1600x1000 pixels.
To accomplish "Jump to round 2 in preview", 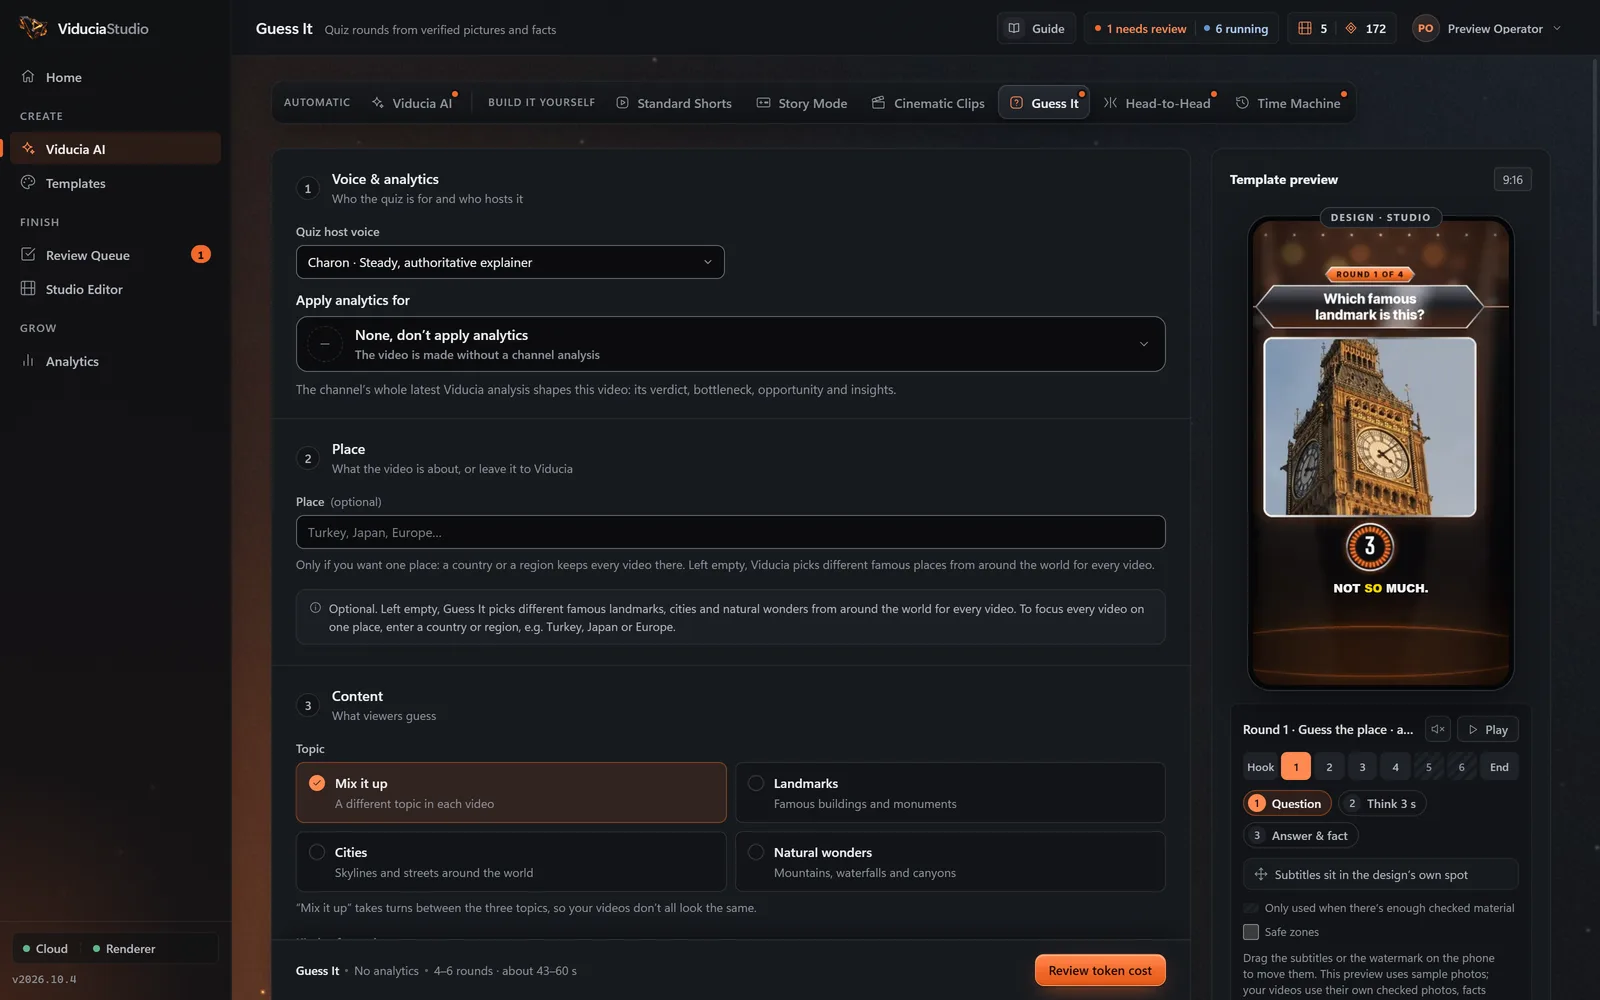I will point(1329,767).
